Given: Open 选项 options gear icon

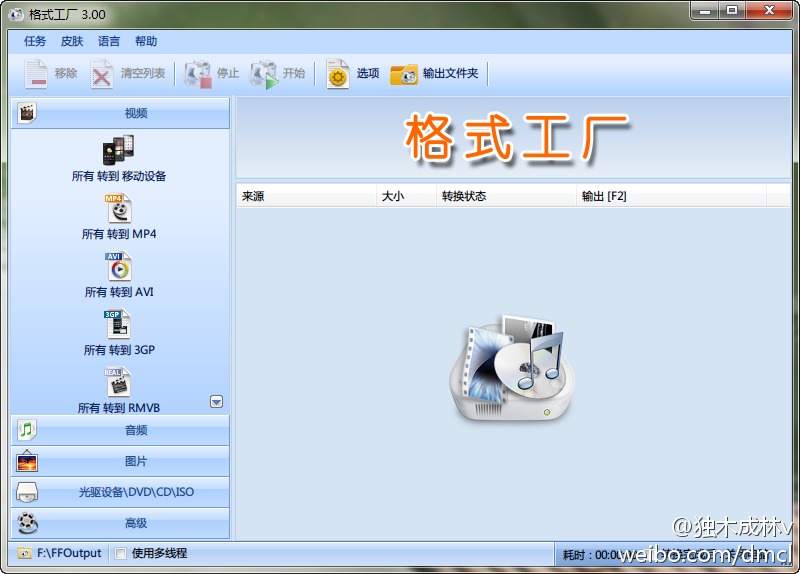Looking at the screenshot, I should pyautogui.click(x=338, y=74).
